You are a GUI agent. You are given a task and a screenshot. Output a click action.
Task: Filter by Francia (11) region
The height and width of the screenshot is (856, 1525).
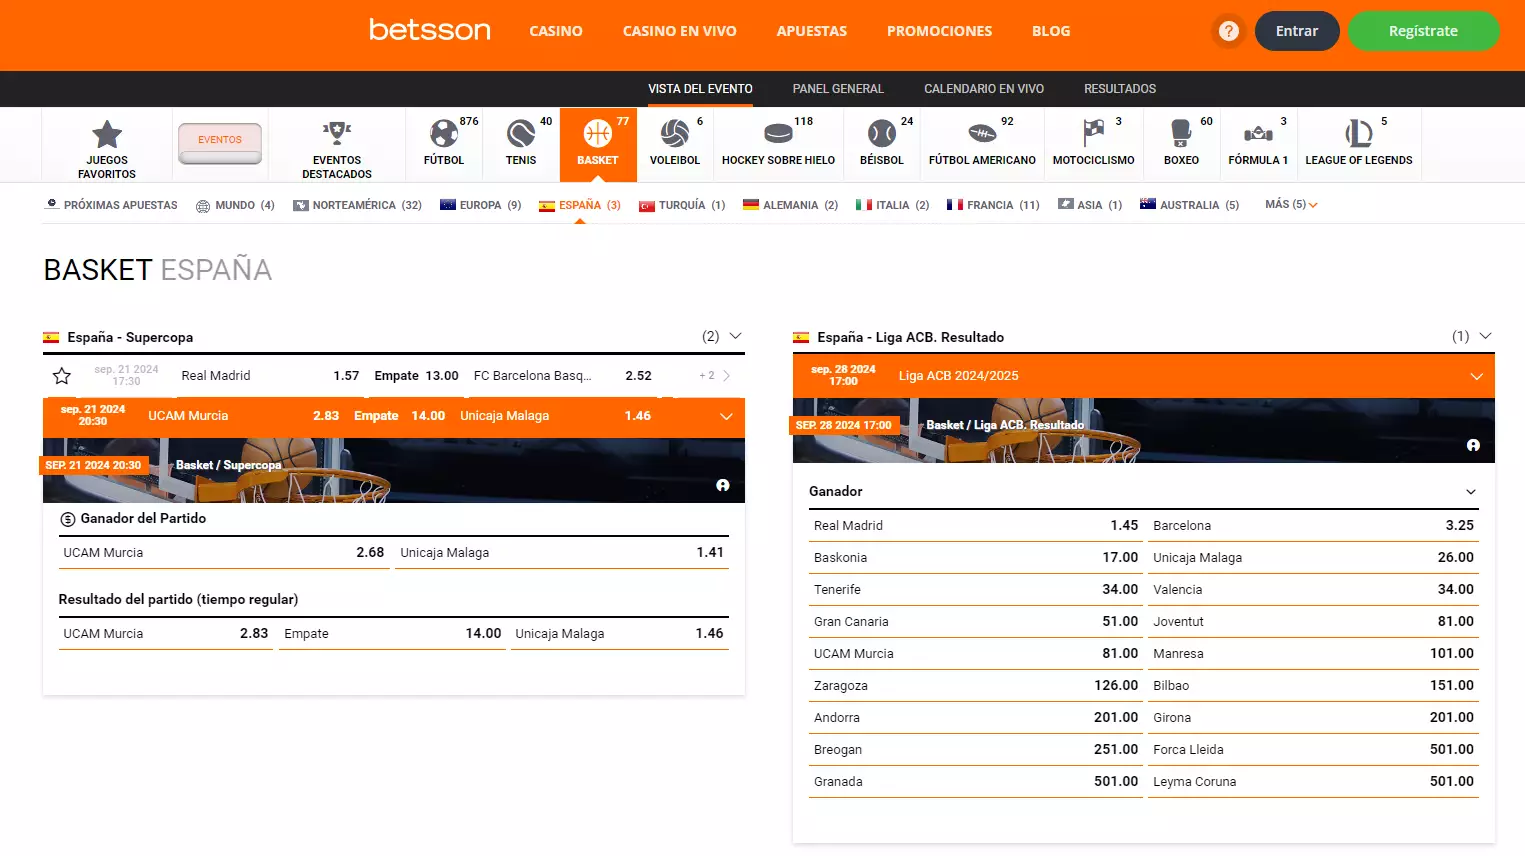coord(993,205)
